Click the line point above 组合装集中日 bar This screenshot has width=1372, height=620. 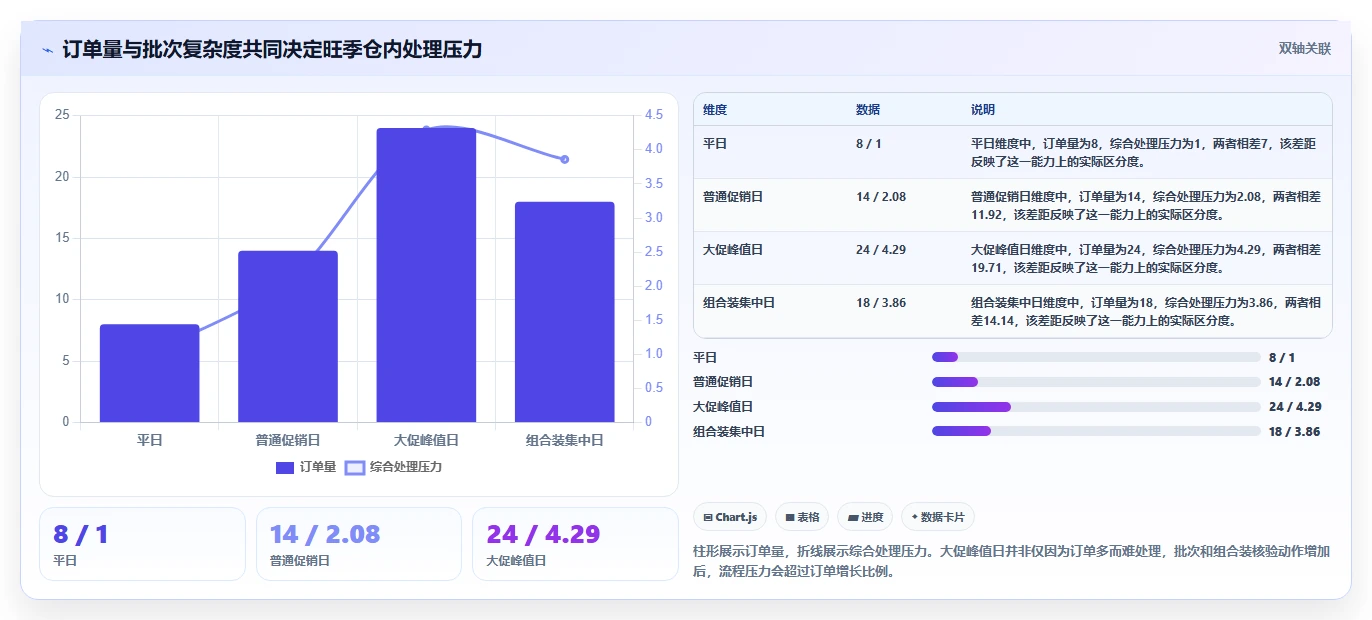tap(564, 159)
